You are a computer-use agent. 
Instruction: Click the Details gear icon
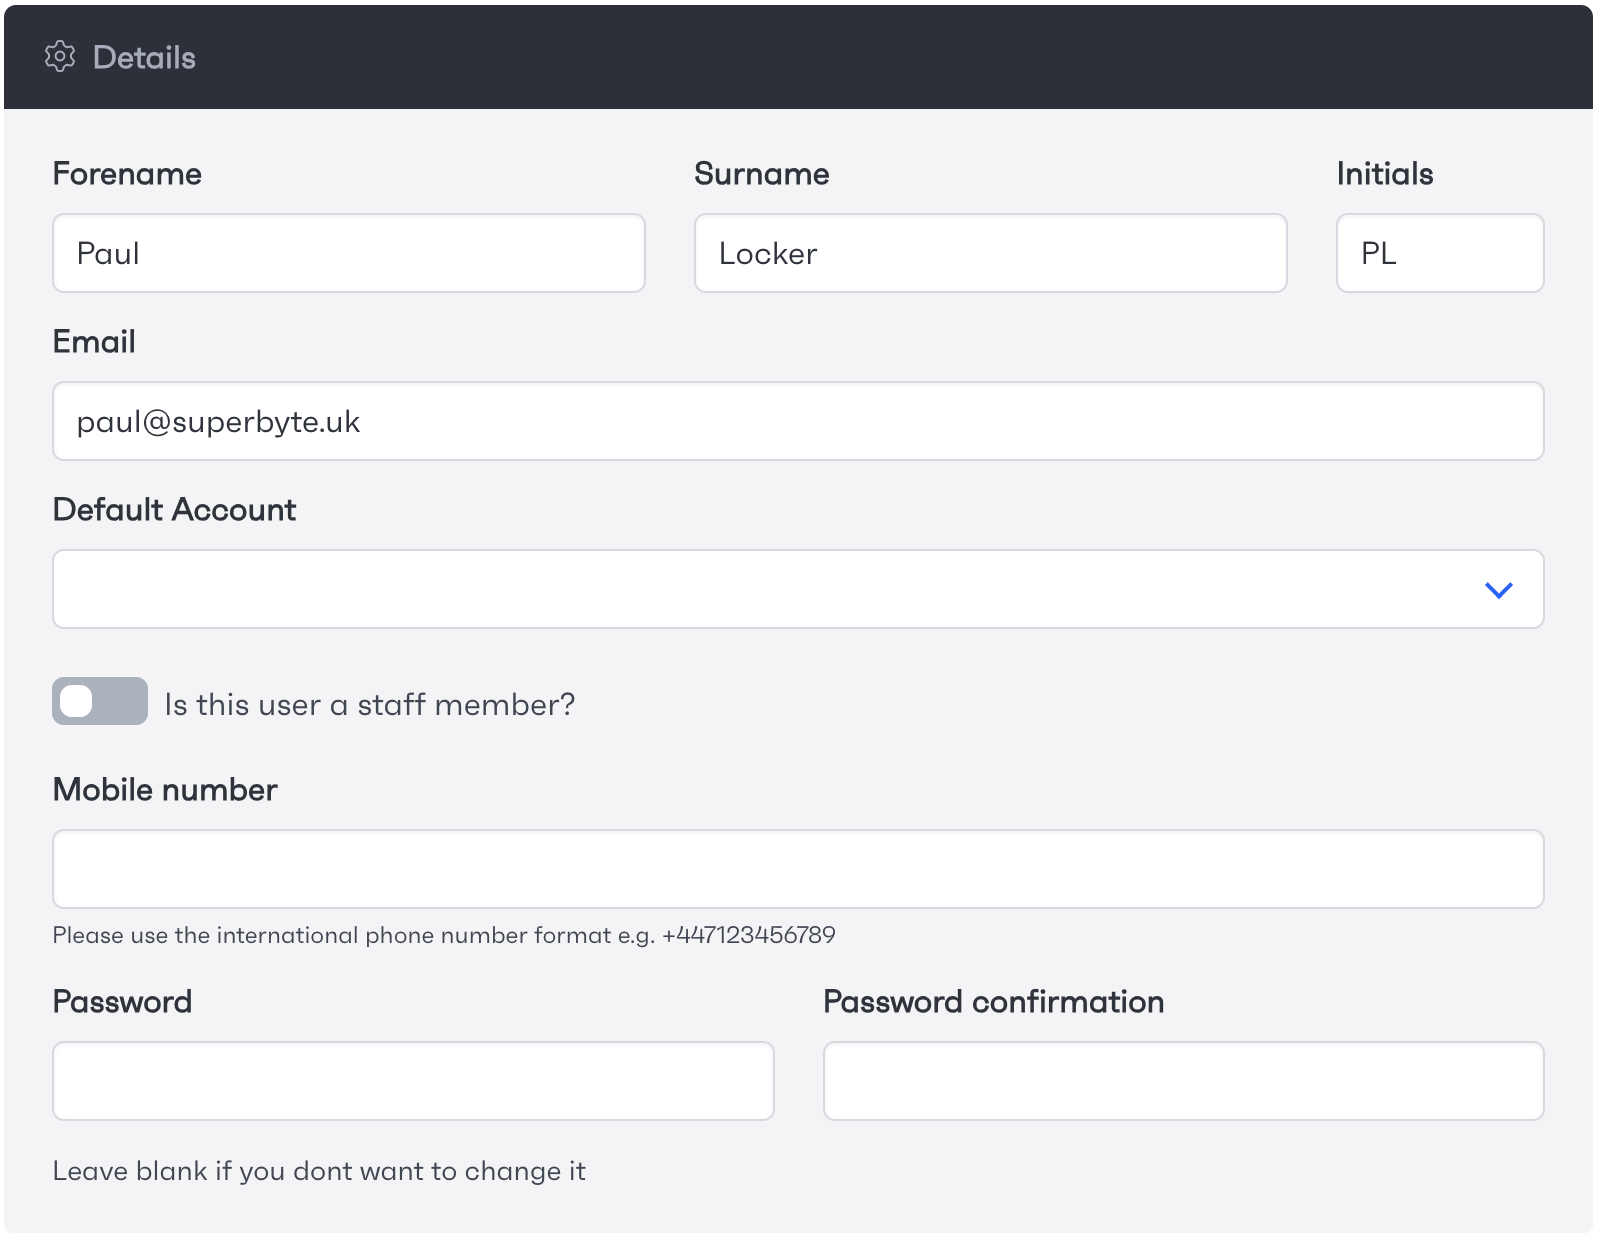60,57
